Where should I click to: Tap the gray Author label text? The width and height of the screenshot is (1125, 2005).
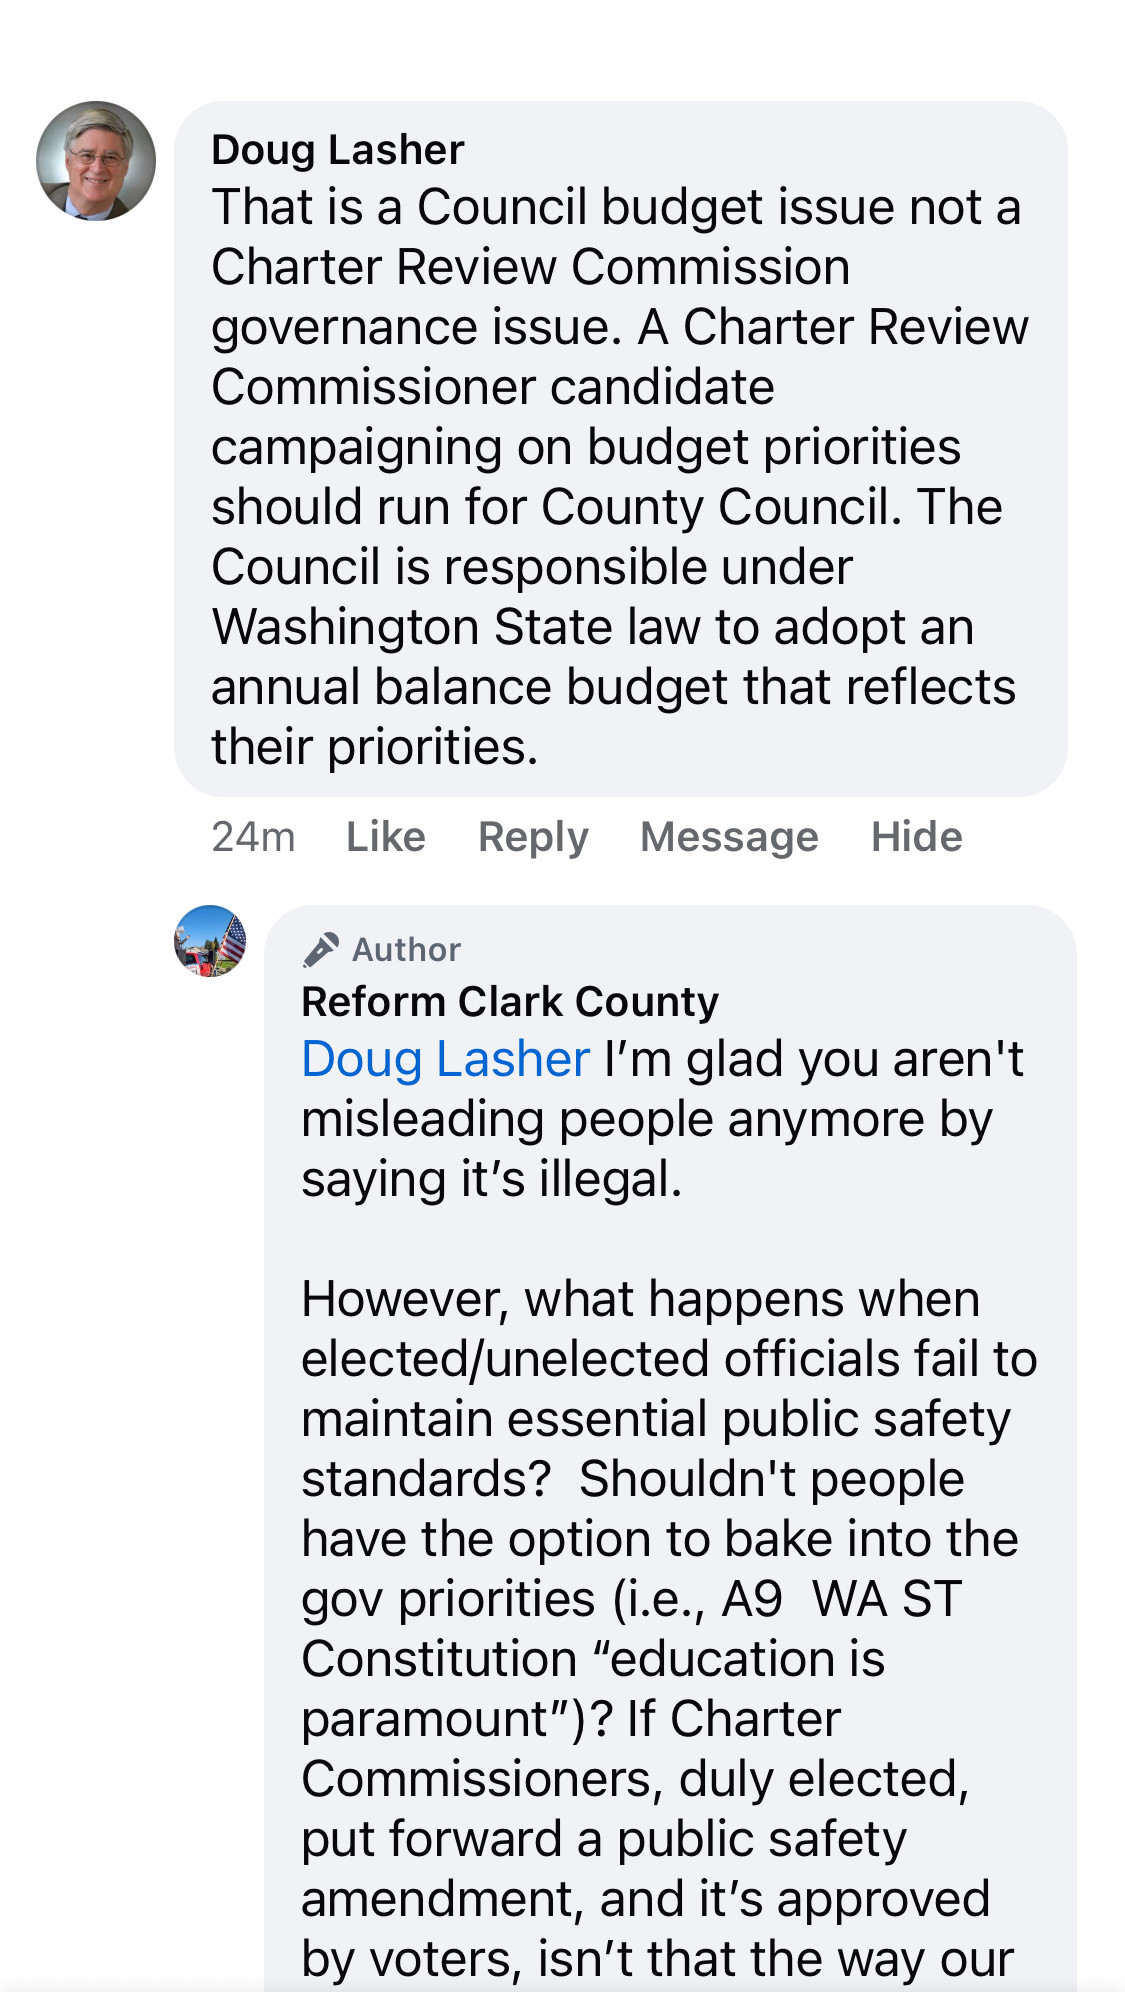coord(406,950)
